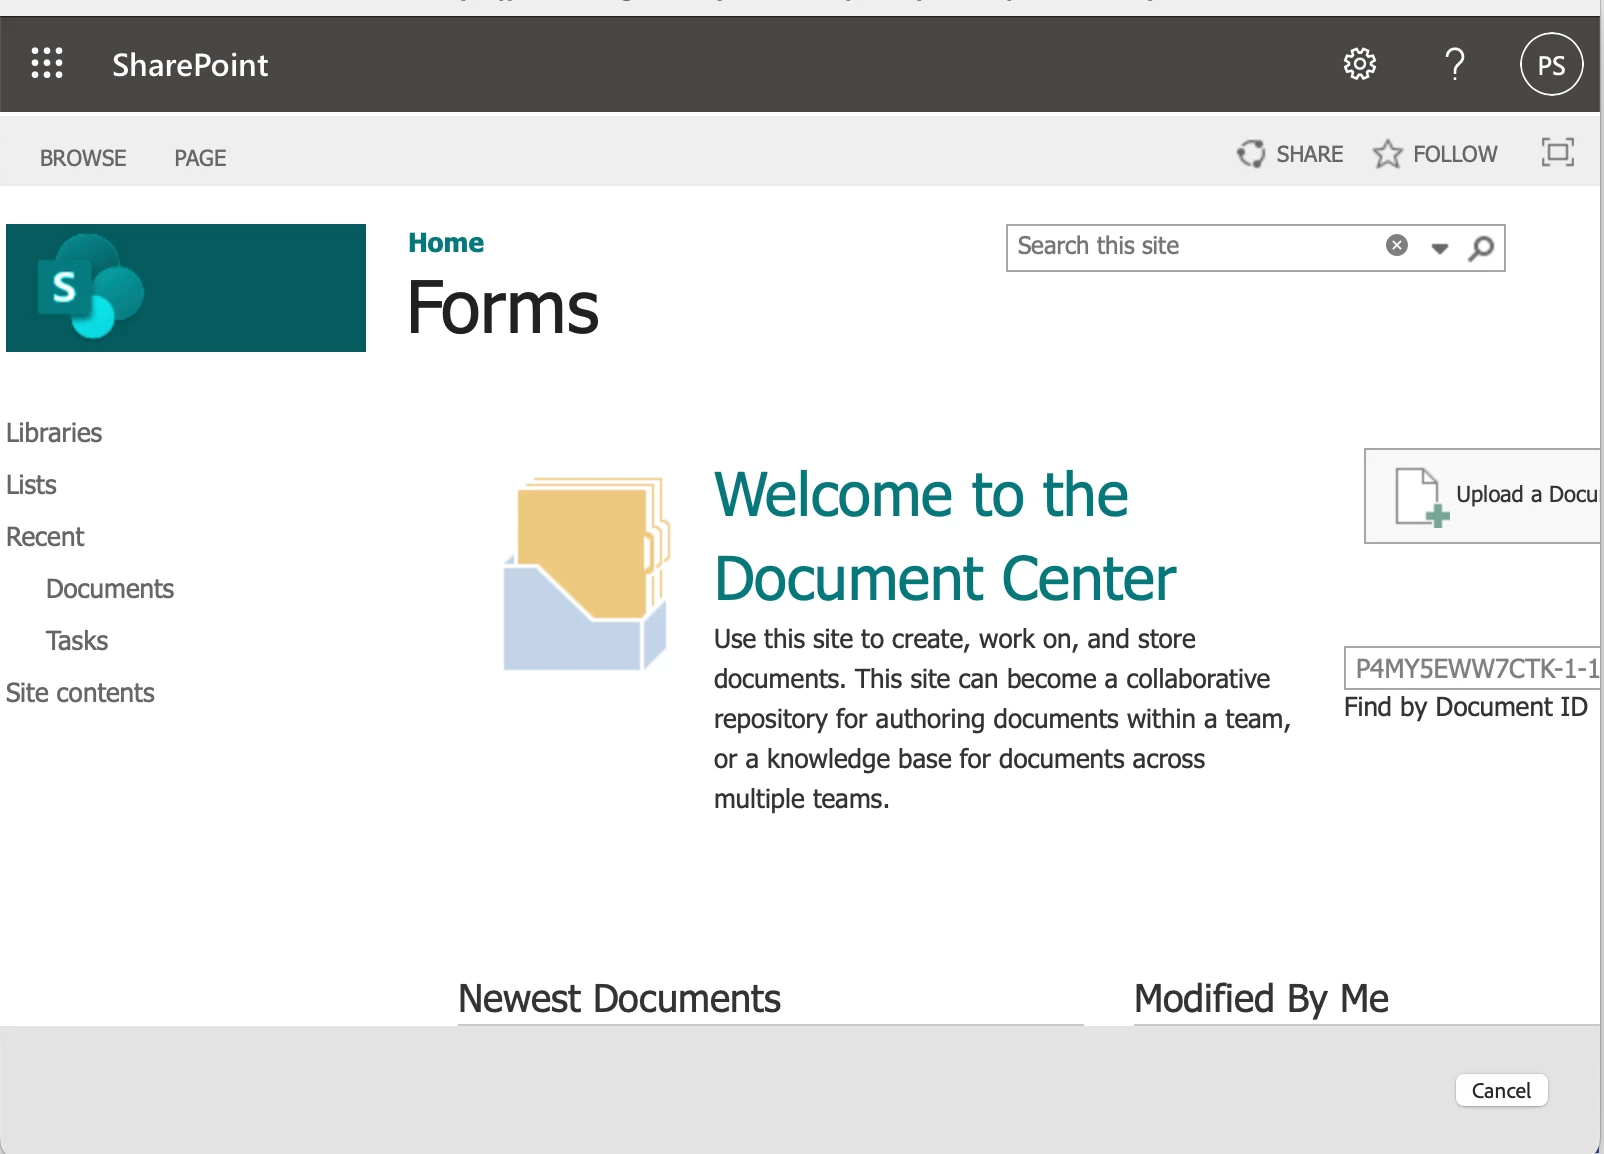
Task: Open Libraries in the left navigation
Action: tap(54, 433)
